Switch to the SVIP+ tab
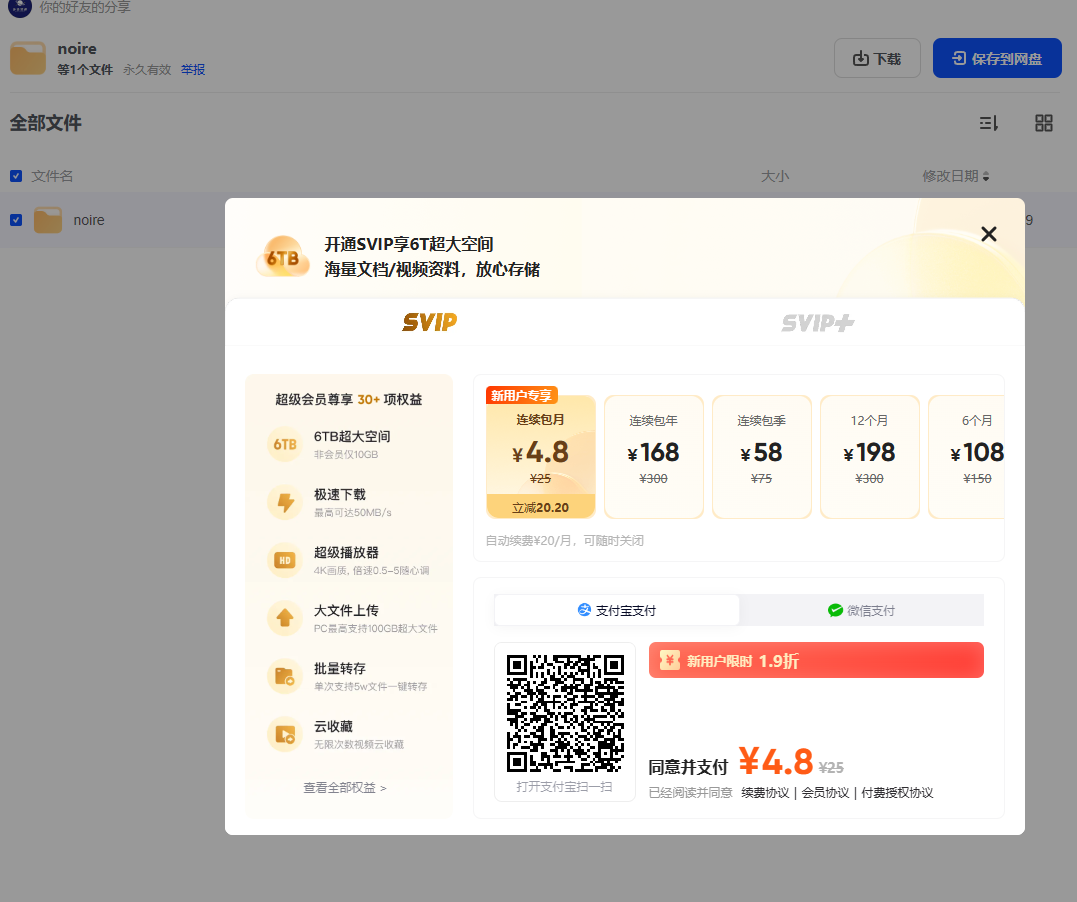This screenshot has width=1077, height=902. click(817, 323)
